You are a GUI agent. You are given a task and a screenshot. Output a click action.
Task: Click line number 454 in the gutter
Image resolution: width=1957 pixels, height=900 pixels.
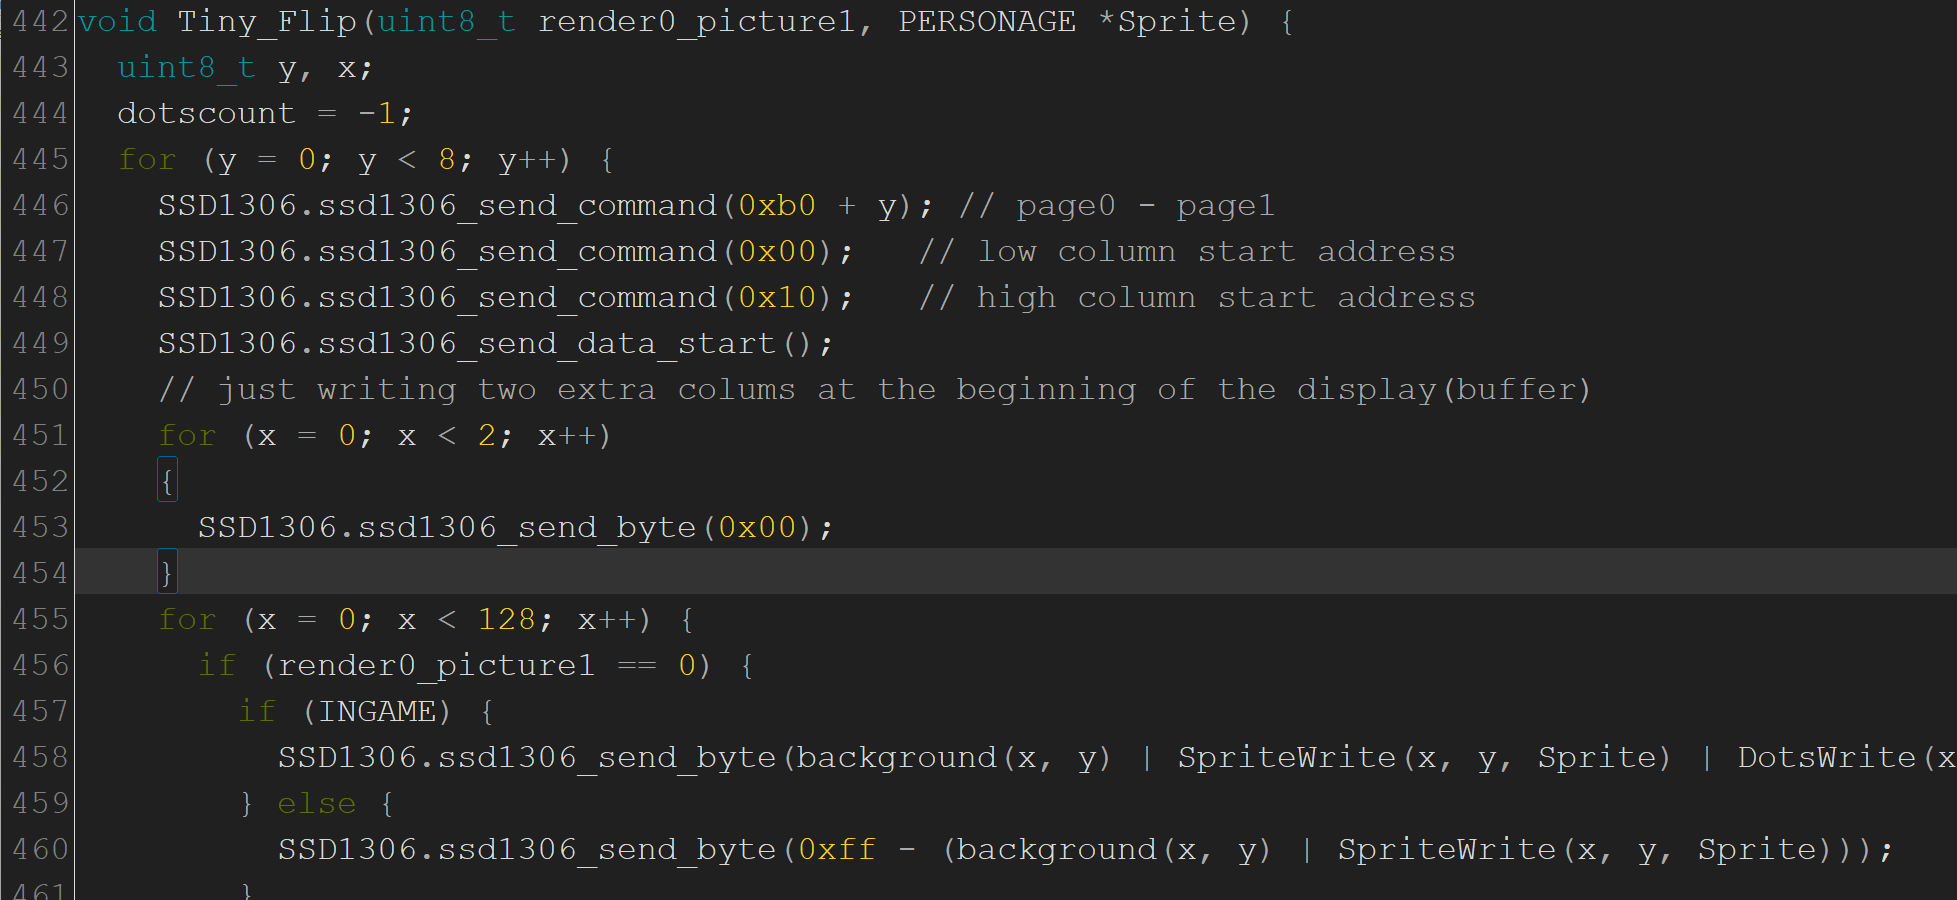(38, 572)
